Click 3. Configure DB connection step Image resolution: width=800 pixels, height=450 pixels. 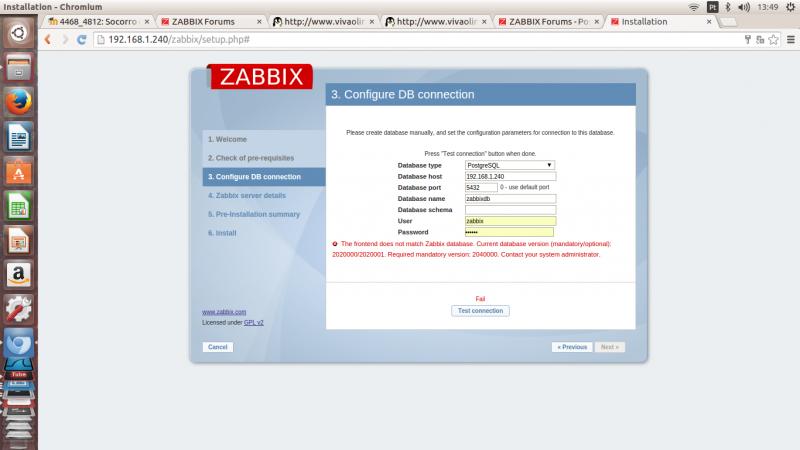(x=264, y=177)
